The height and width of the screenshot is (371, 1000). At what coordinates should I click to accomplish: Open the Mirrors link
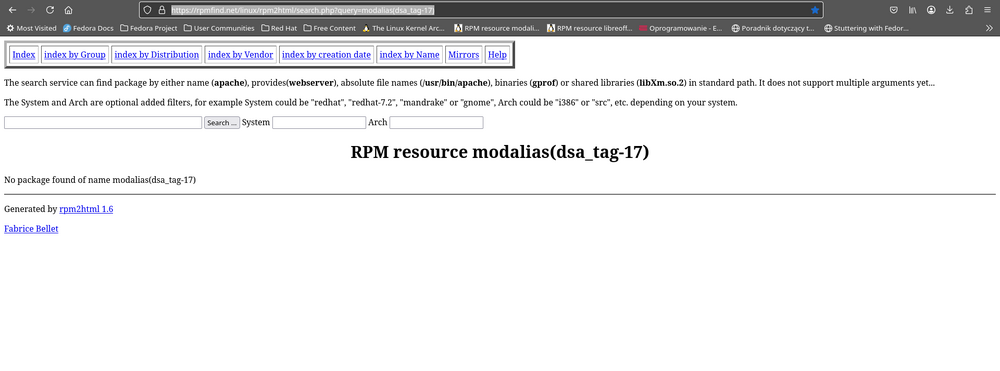click(x=464, y=55)
